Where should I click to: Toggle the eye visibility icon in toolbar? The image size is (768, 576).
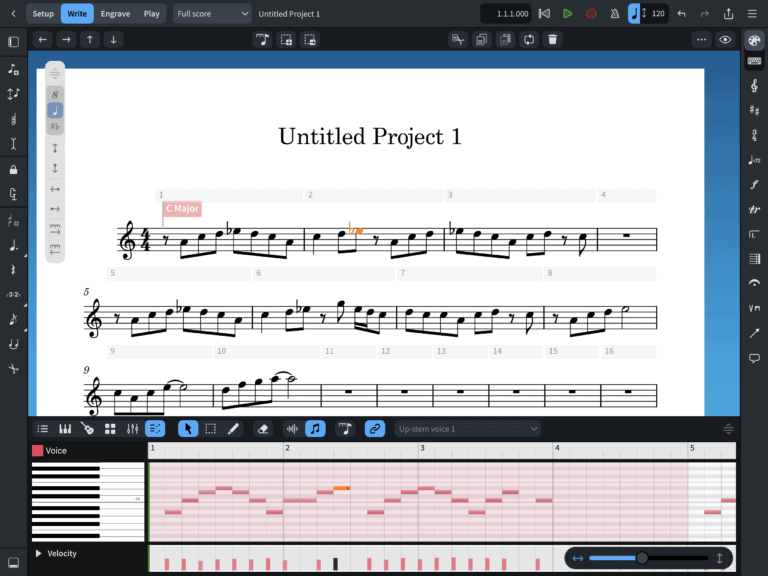pyautogui.click(x=725, y=40)
